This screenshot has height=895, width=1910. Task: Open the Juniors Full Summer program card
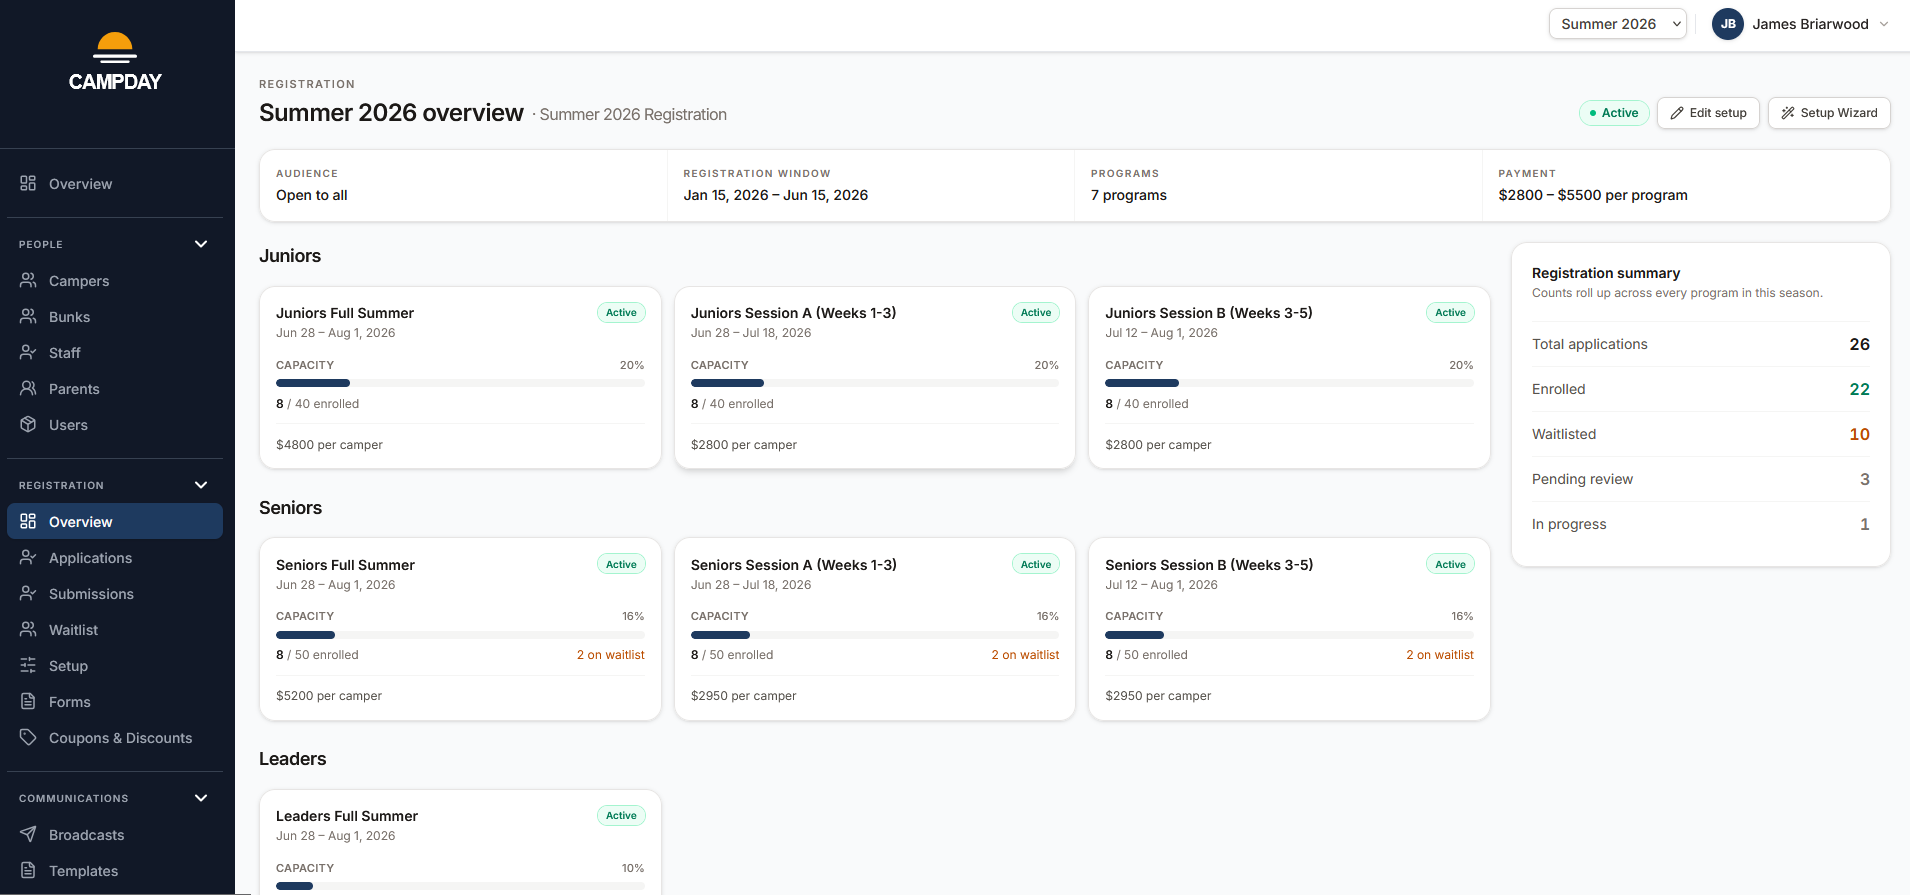(x=460, y=378)
